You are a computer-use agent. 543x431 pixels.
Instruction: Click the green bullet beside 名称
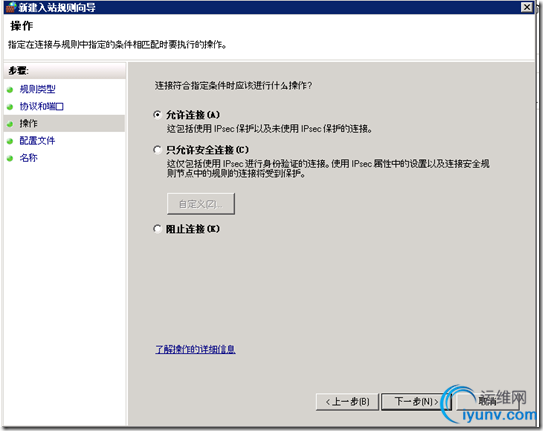coord(10,159)
